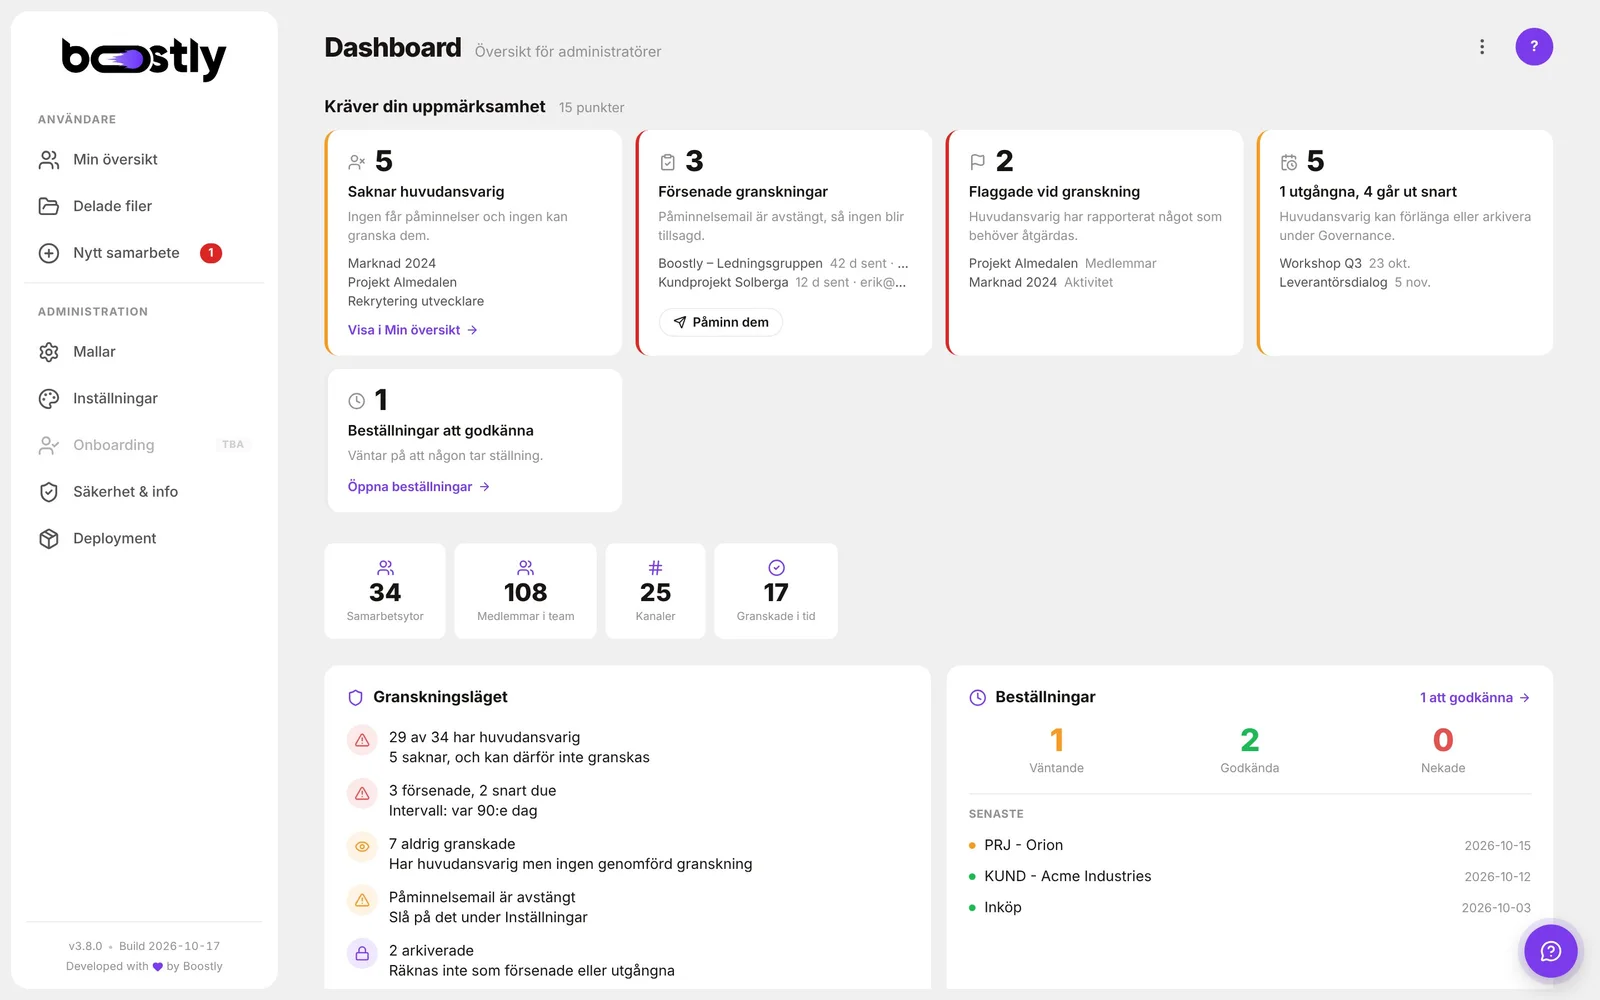Screen dimensions: 1600x1000
Task: Open the three-dot more options menu
Action: [x=1482, y=47]
